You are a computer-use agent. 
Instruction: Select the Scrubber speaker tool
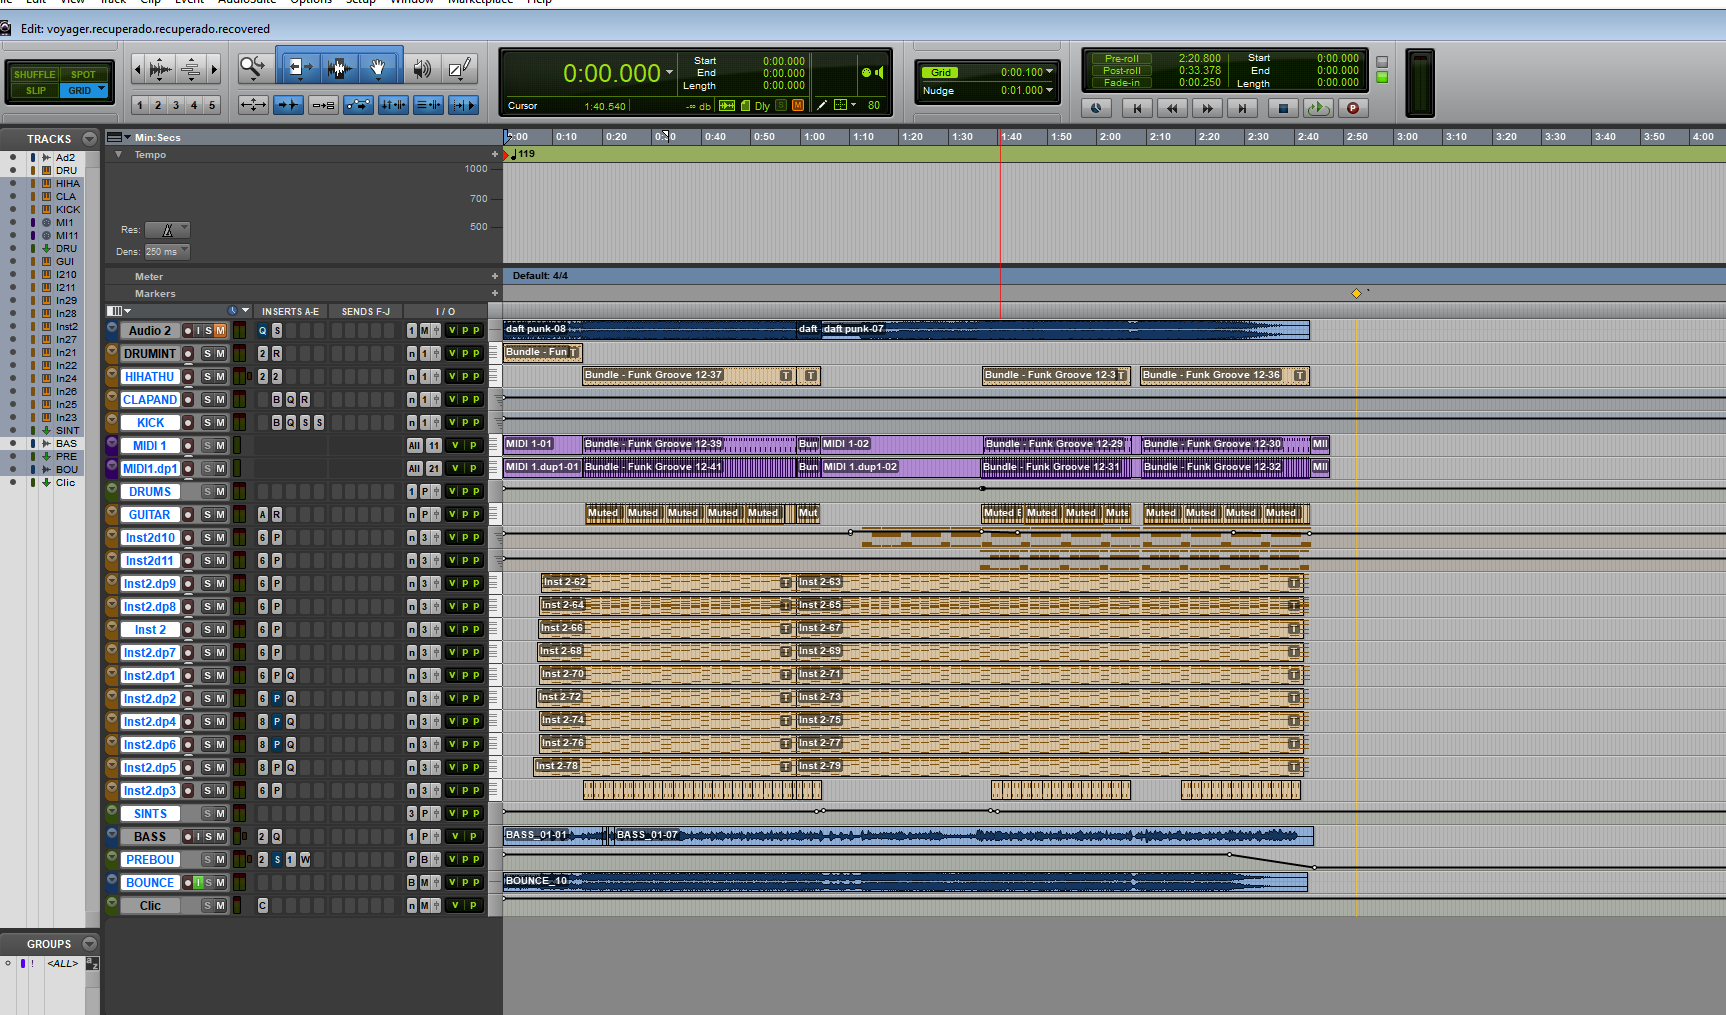click(421, 68)
